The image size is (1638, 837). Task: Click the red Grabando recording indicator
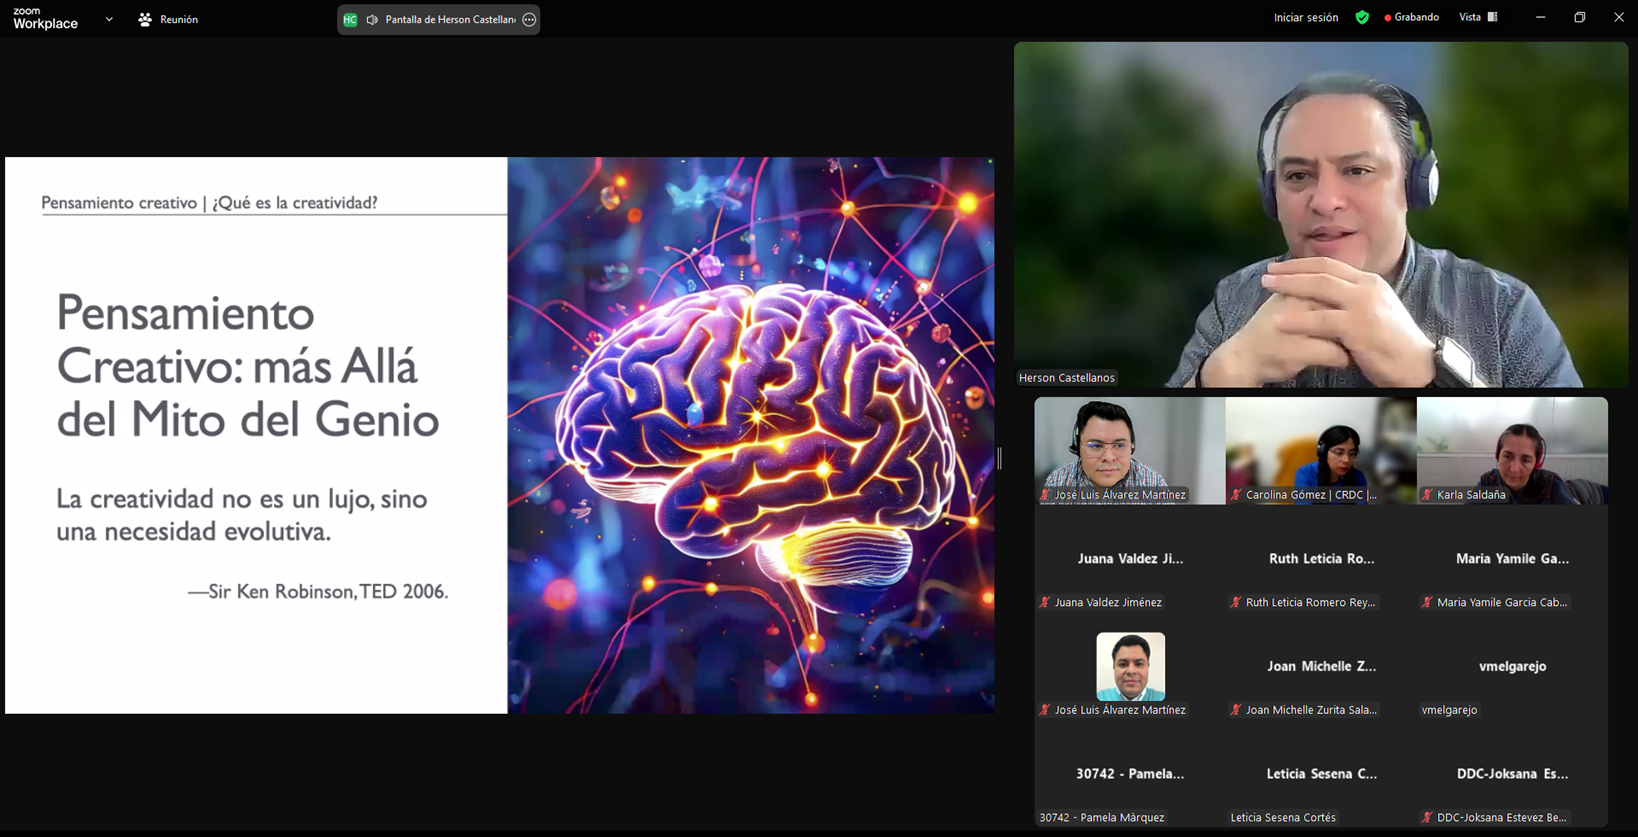point(1411,17)
